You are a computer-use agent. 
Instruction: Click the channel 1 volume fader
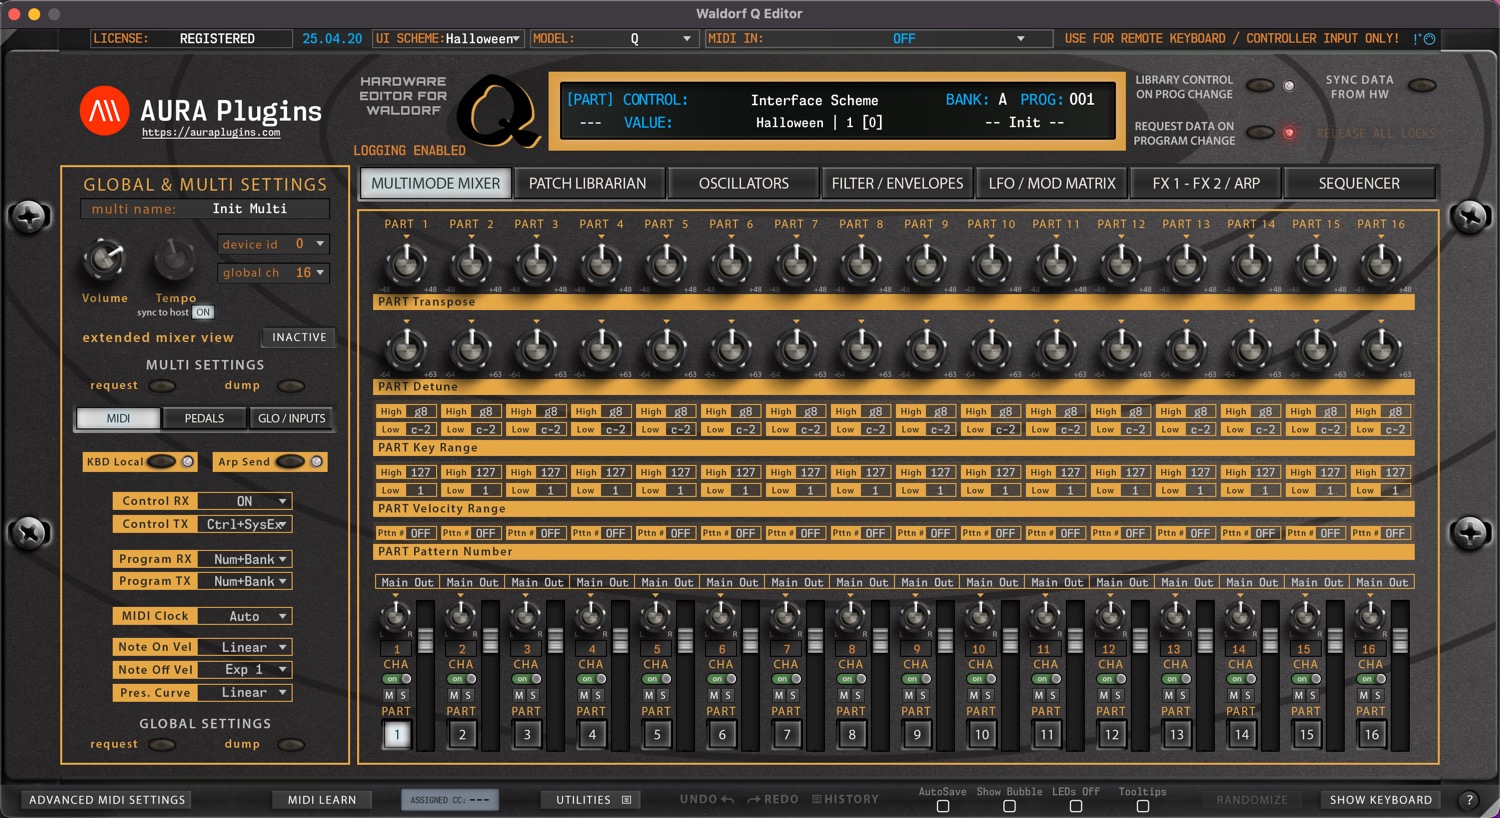tap(425, 641)
